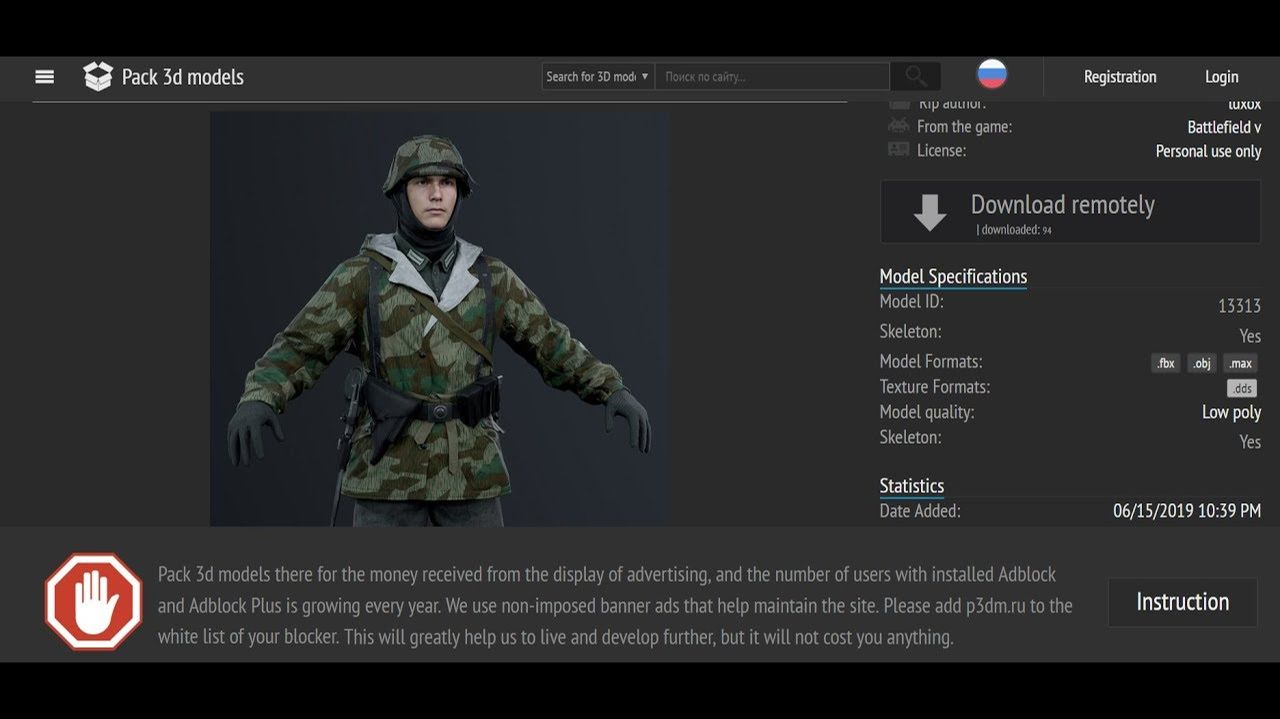Open the Registration page
The height and width of the screenshot is (719, 1280).
tap(1120, 77)
